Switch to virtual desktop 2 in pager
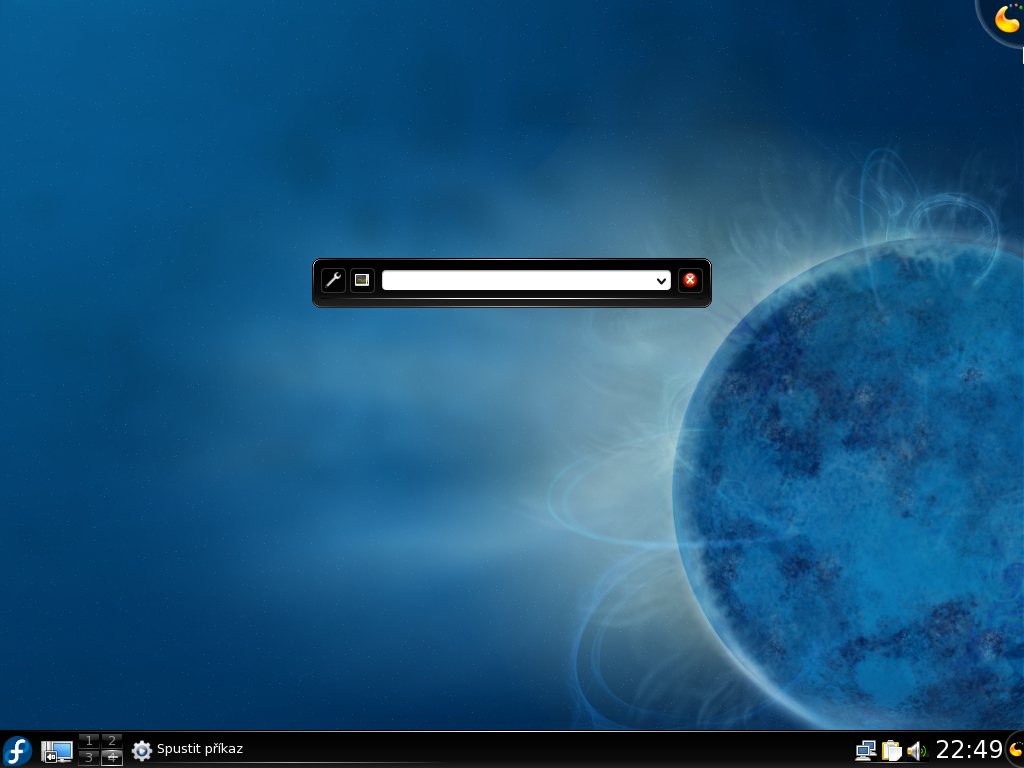 coord(112,741)
